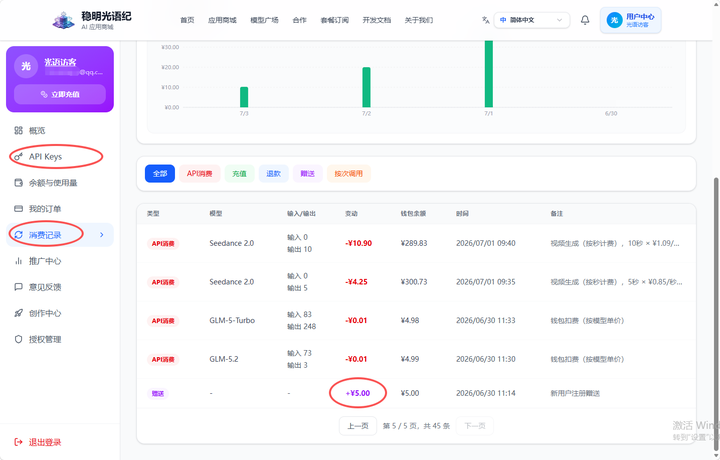
Task: Filter records by 退款
Action: 274,174
